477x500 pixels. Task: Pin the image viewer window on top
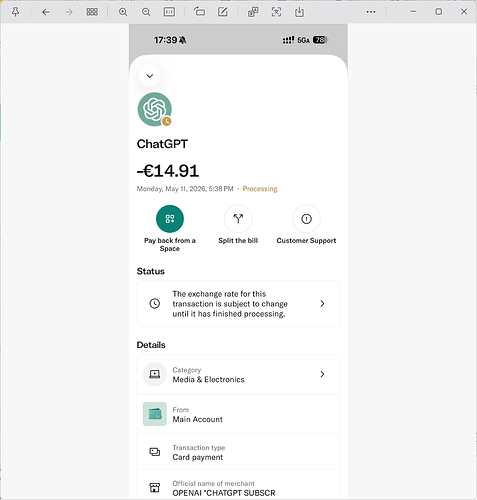click(15, 12)
